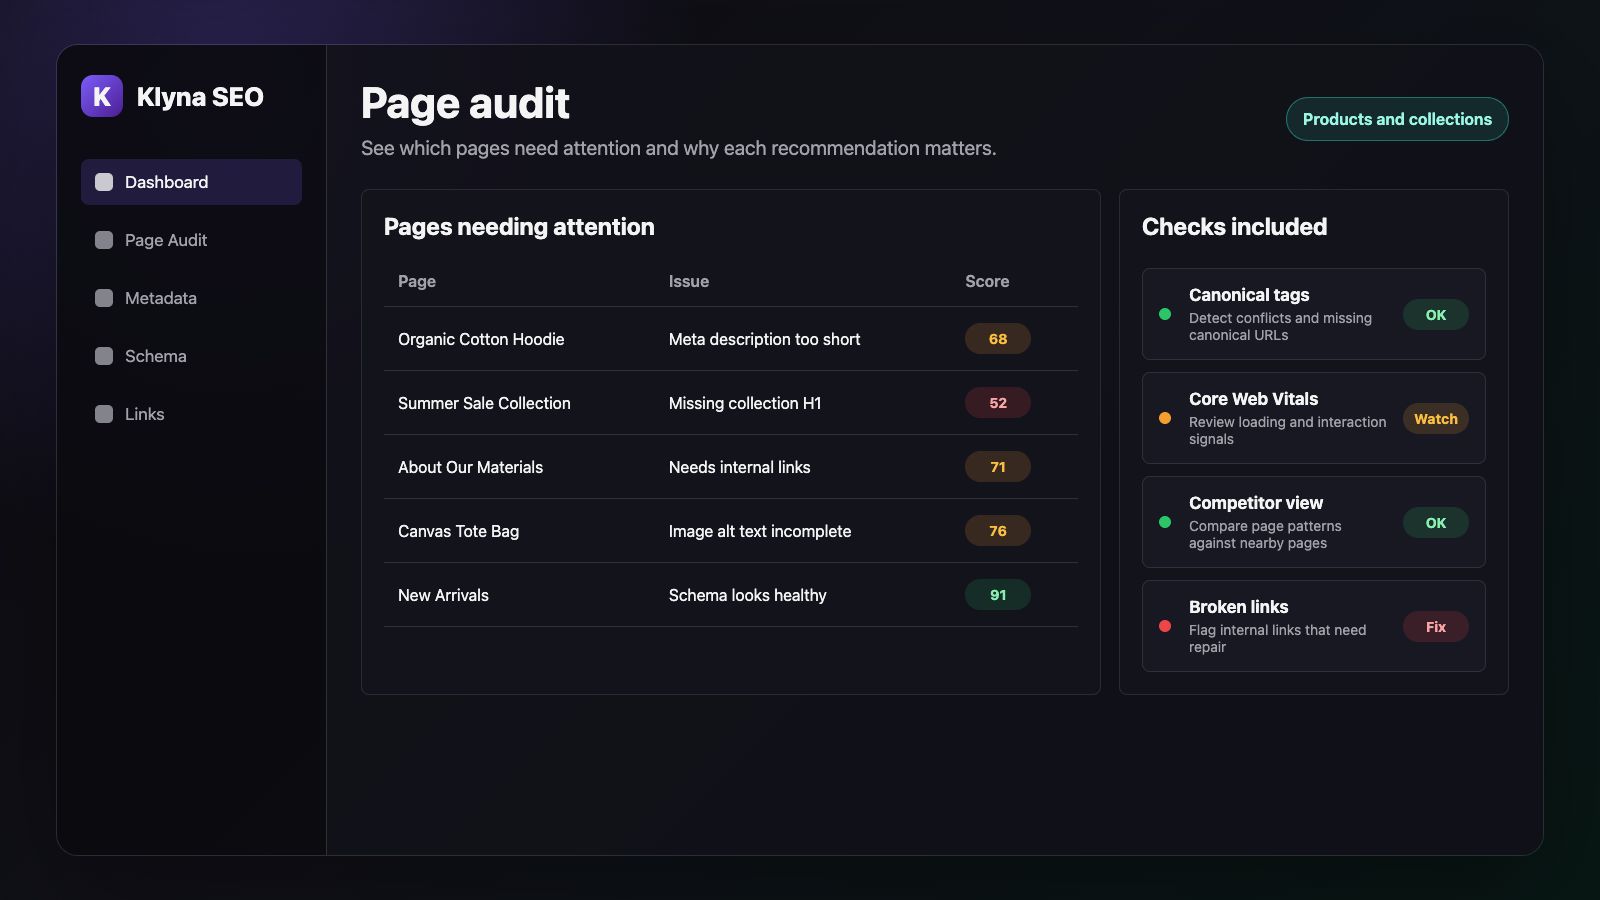
Task: Click the Compare page patterns description
Action: coord(1265,534)
